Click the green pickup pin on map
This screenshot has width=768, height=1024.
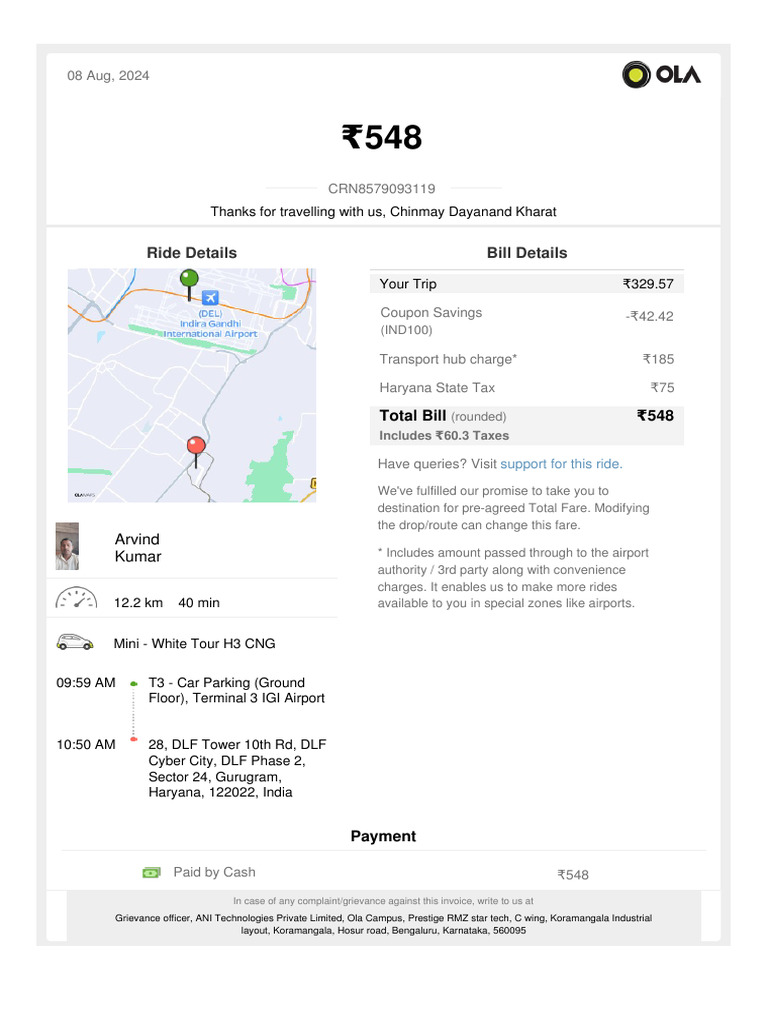(189, 280)
